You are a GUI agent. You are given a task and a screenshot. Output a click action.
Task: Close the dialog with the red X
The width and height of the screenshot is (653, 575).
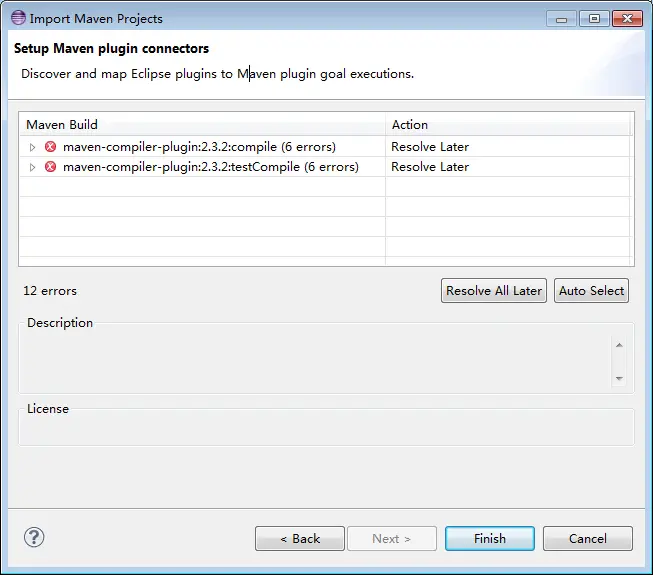click(627, 19)
